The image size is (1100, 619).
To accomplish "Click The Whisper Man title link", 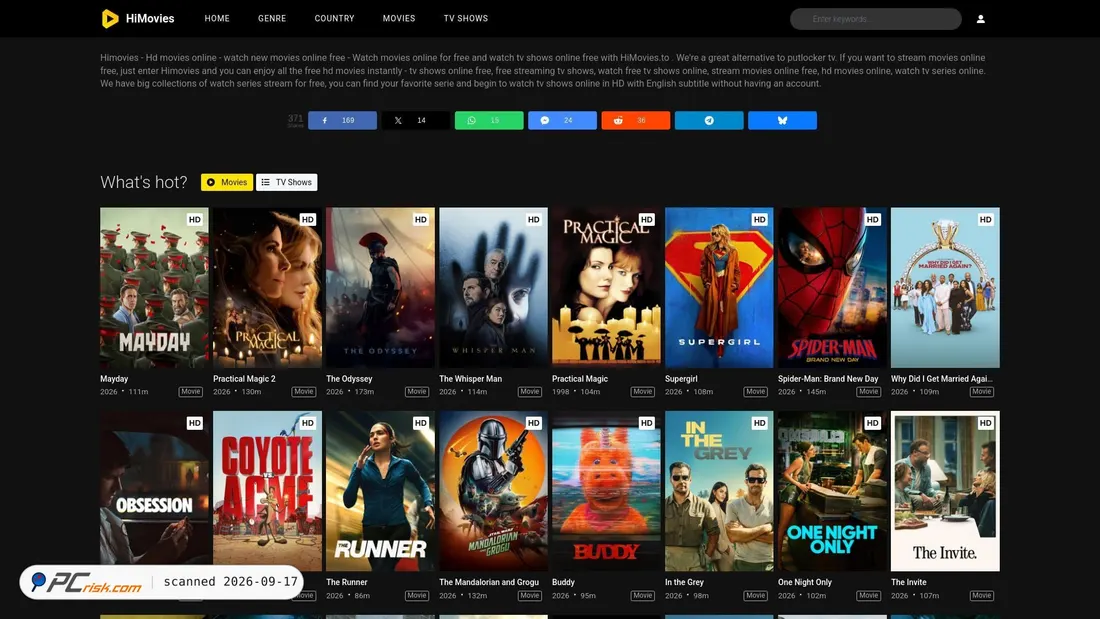I will coord(471,379).
